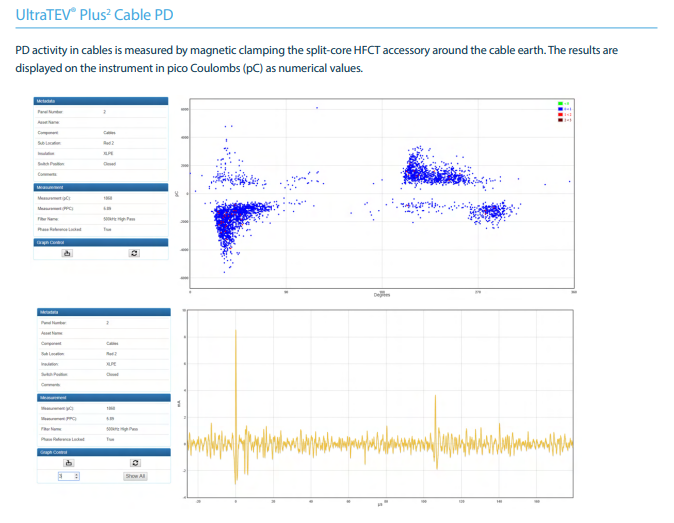
Task: Click the number stepper field showing 3
Action: click(x=69, y=476)
